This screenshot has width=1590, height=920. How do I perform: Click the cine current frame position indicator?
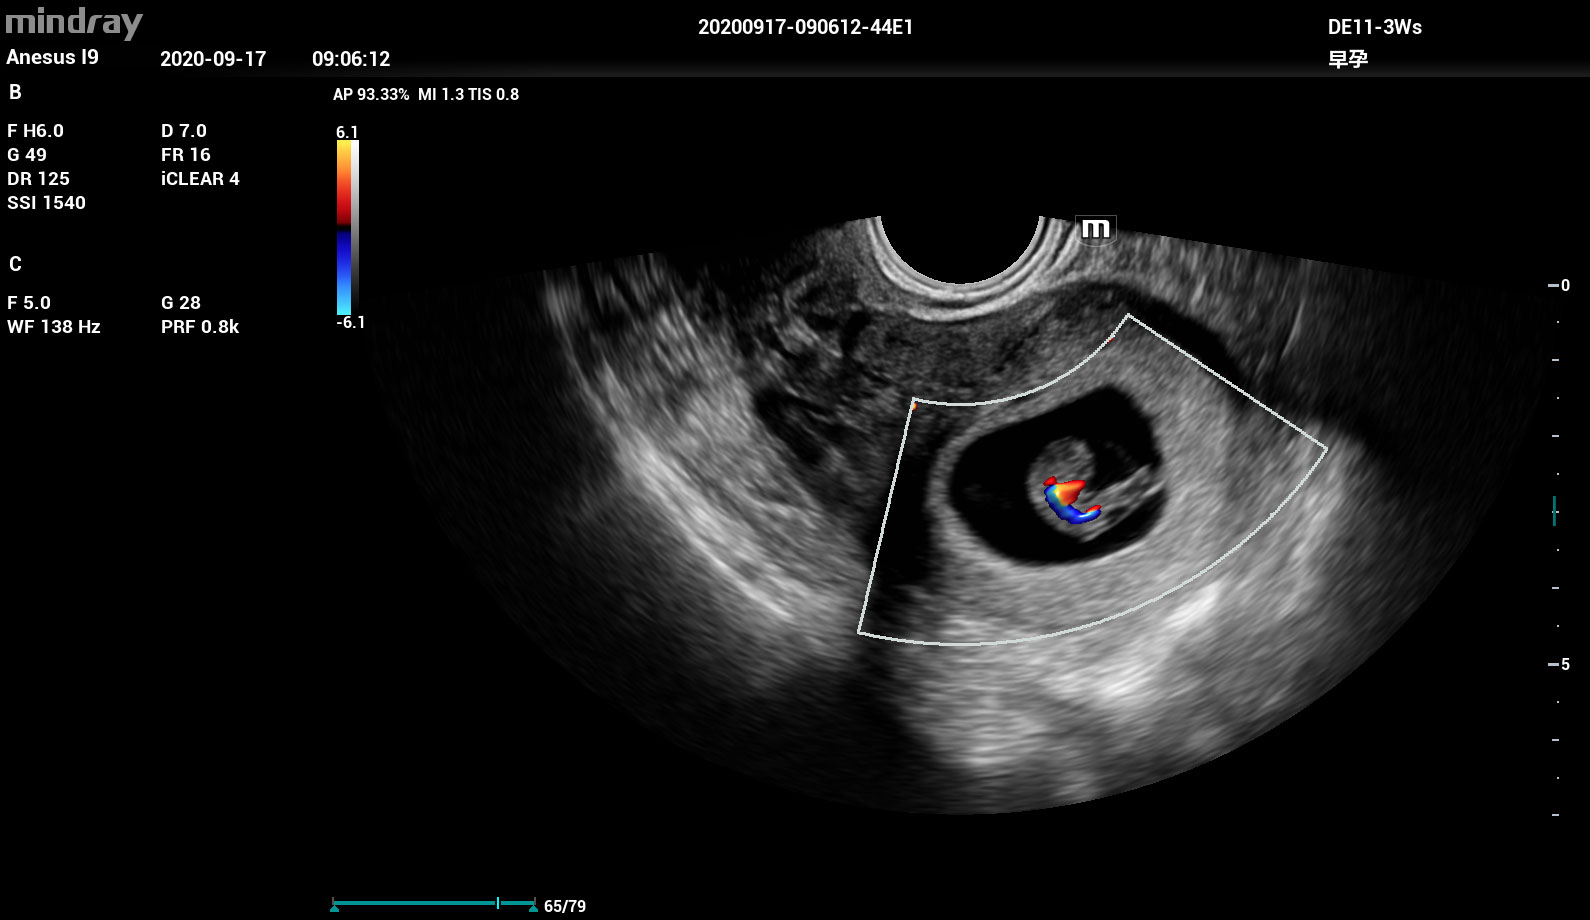tap(498, 903)
